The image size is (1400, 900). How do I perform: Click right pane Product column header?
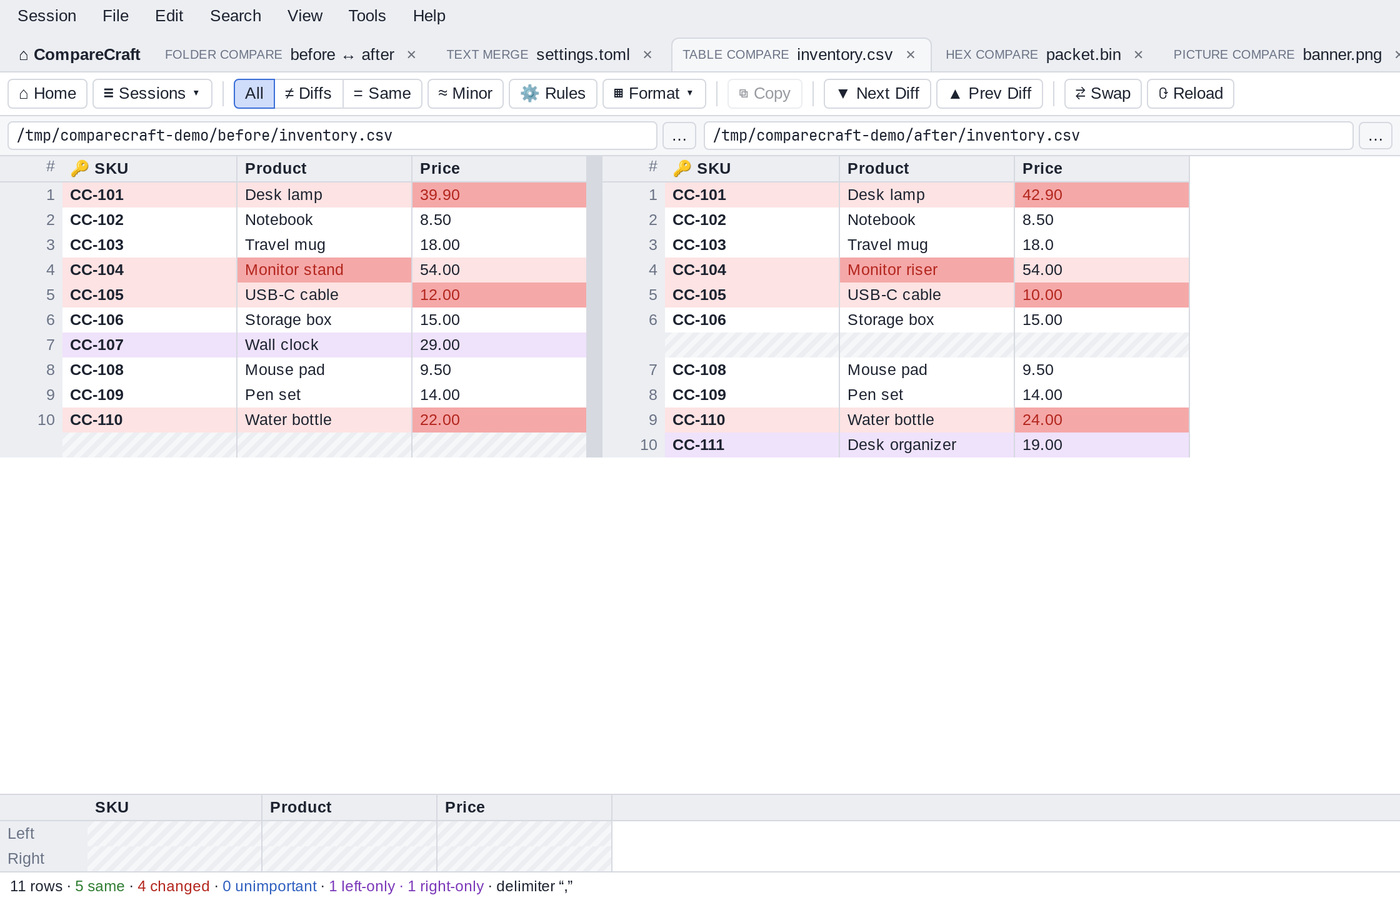coord(927,168)
